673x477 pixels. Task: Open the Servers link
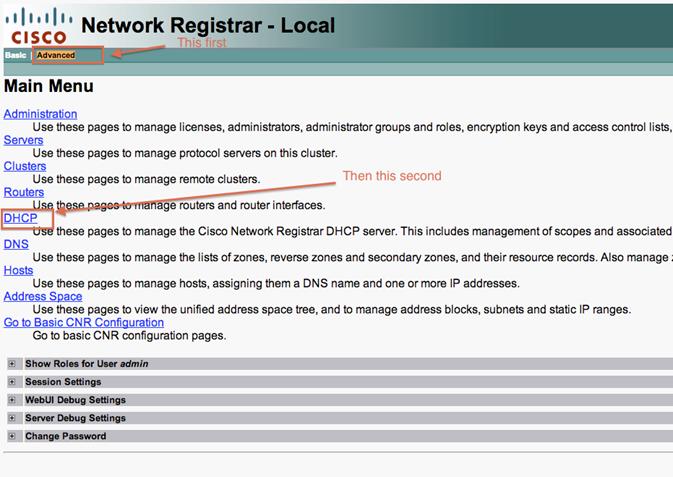tap(24, 140)
